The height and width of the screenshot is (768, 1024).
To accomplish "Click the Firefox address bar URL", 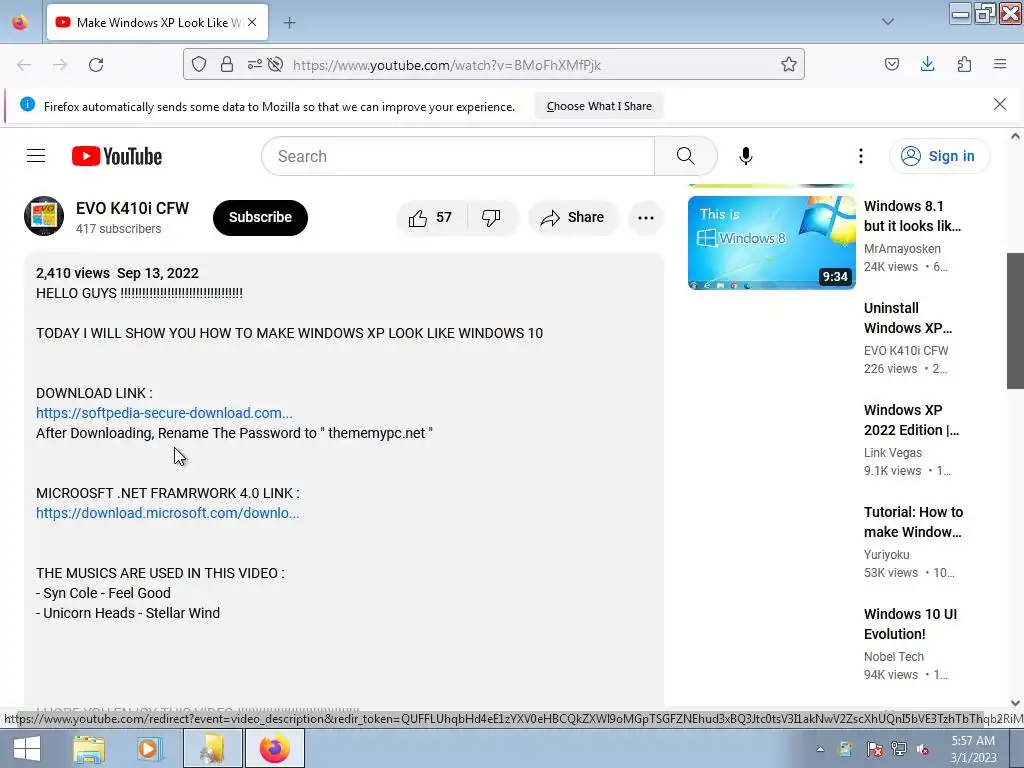I will click(x=447, y=65).
